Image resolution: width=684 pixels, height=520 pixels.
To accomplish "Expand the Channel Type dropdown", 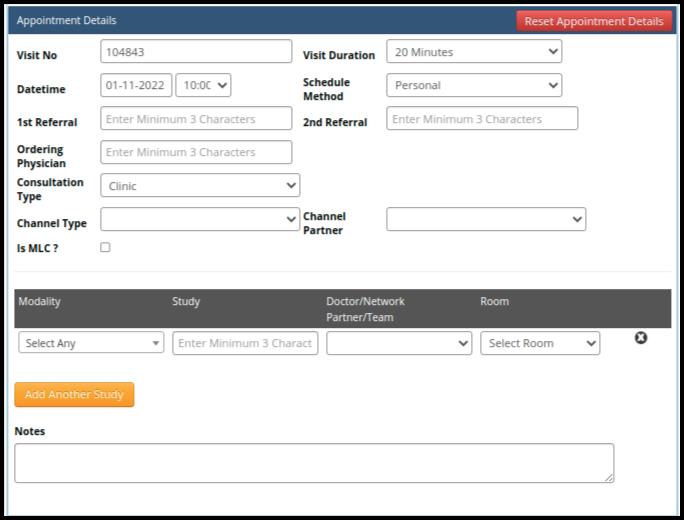I will pyautogui.click(x=200, y=219).
